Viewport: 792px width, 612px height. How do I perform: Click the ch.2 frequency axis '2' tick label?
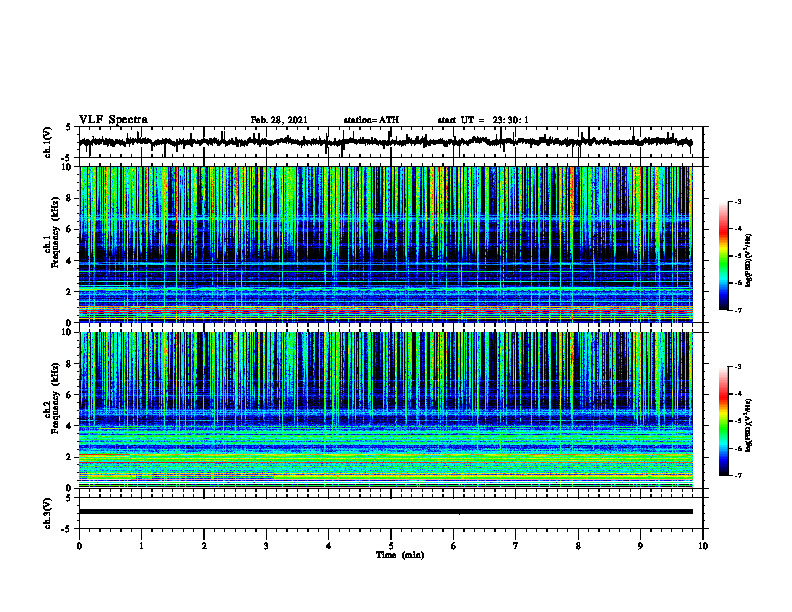coord(70,457)
